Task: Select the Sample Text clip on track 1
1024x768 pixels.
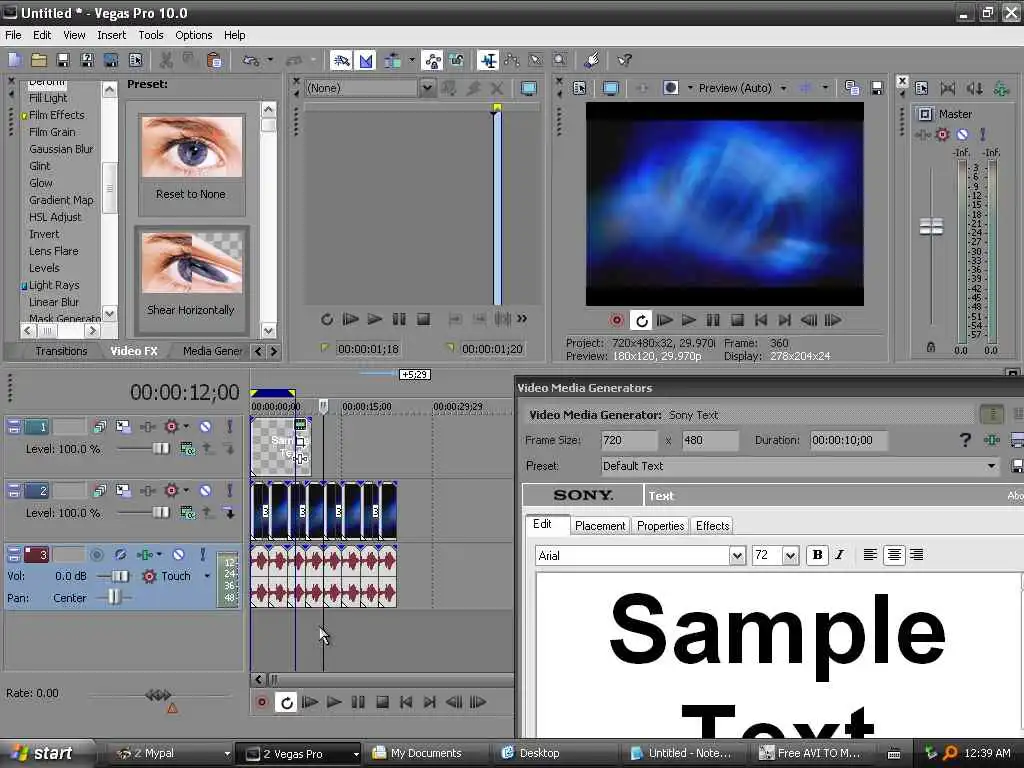Action: [x=281, y=447]
